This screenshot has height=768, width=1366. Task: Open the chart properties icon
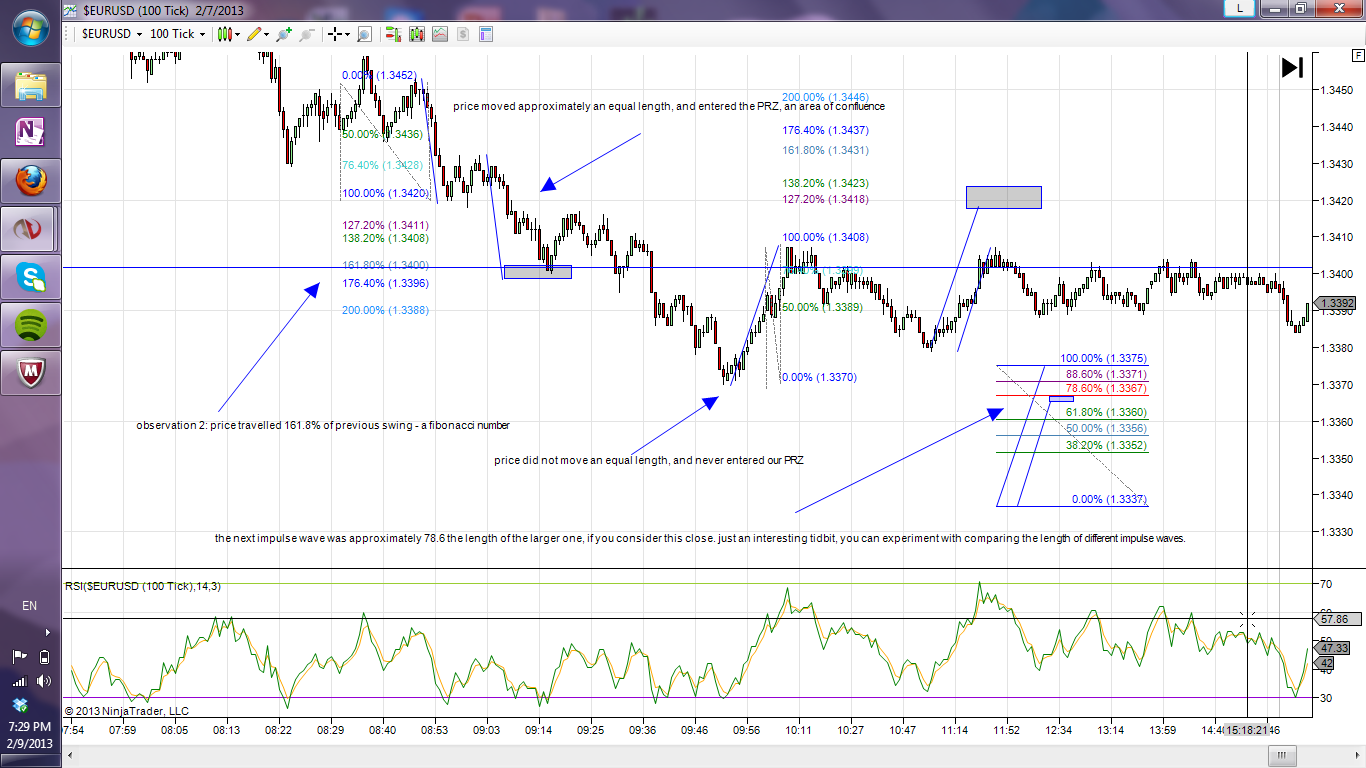pyautogui.click(x=486, y=34)
